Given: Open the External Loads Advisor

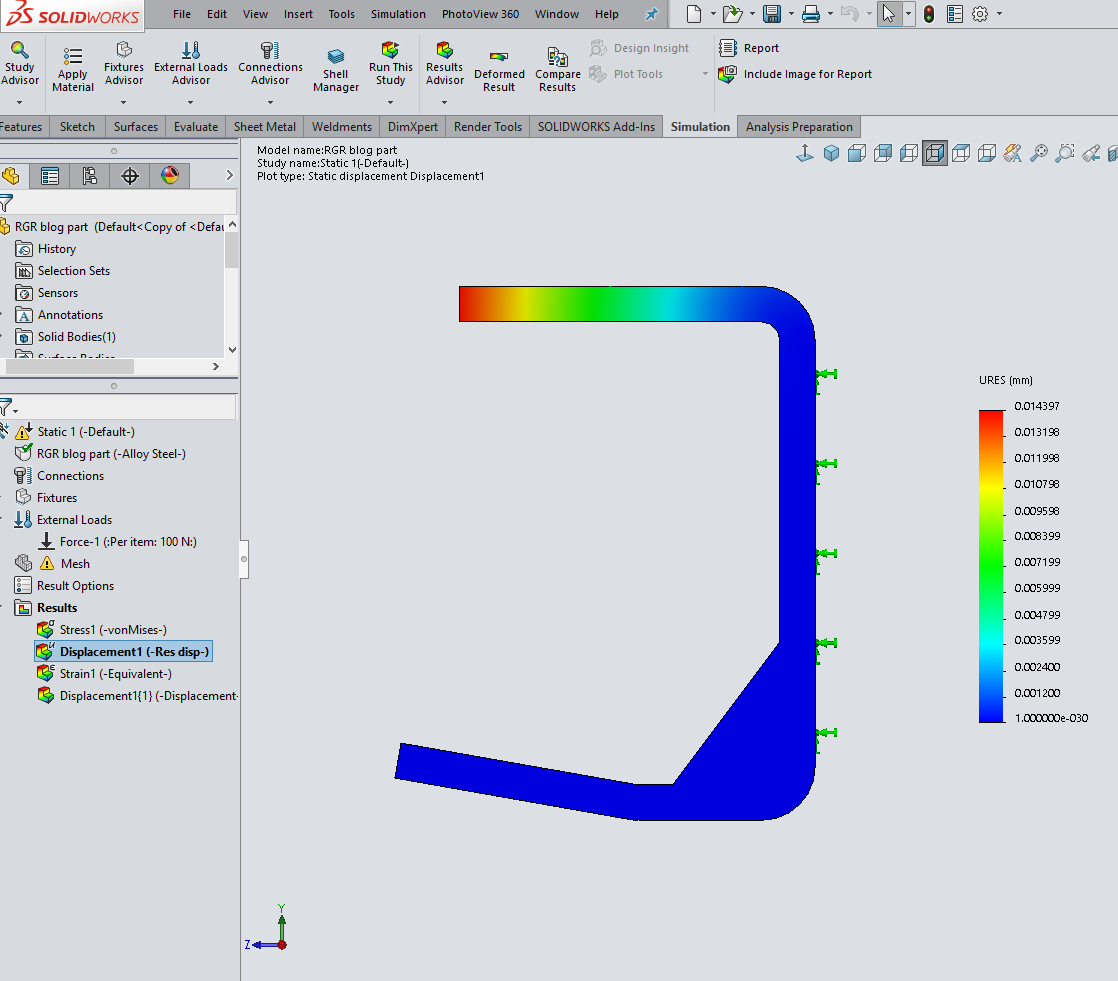Looking at the screenshot, I should [190, 63].
